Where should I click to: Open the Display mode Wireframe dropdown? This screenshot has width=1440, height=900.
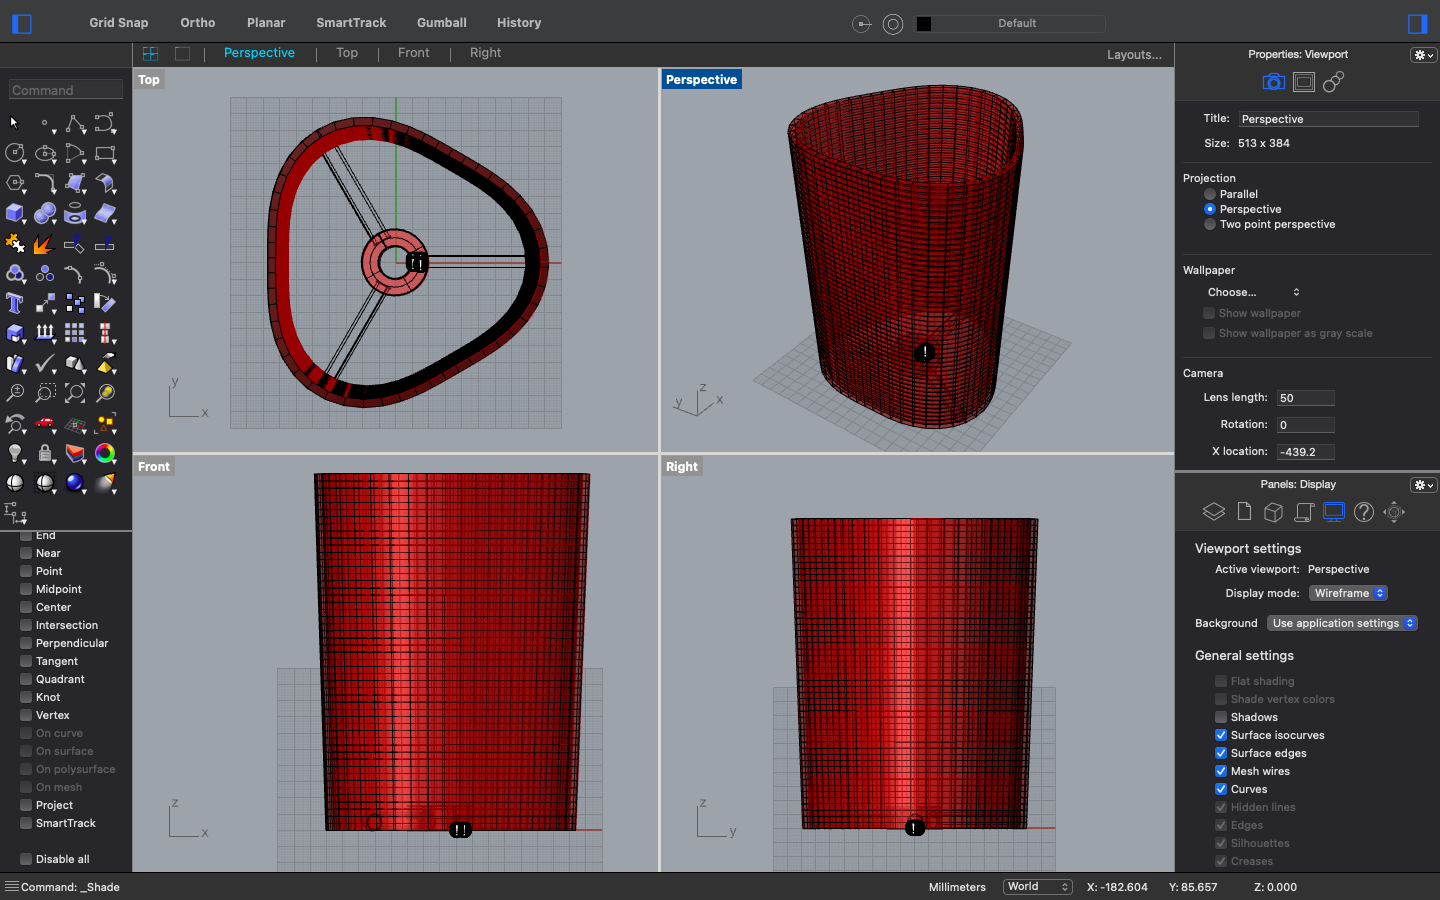tap(1348, 593)
